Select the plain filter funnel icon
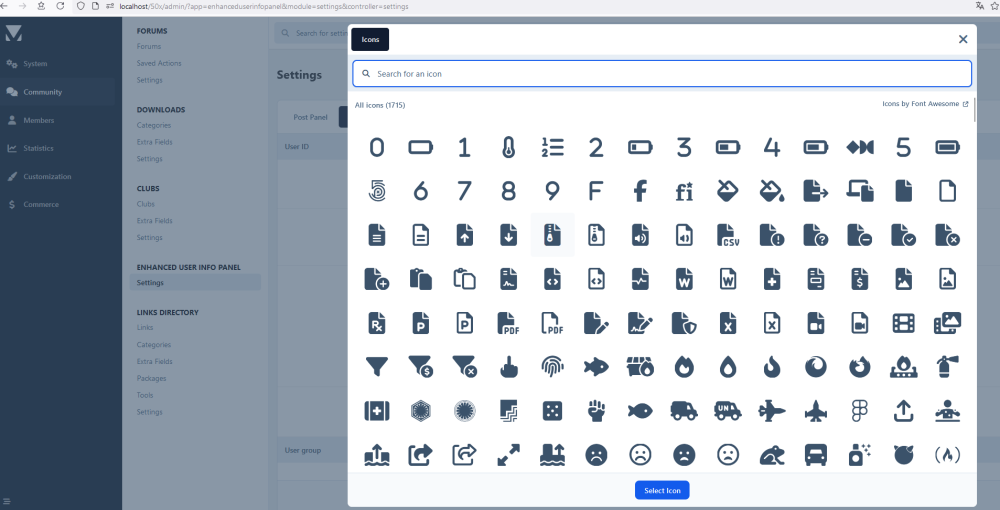This screenshot has width=1000, height=510. 377,366
